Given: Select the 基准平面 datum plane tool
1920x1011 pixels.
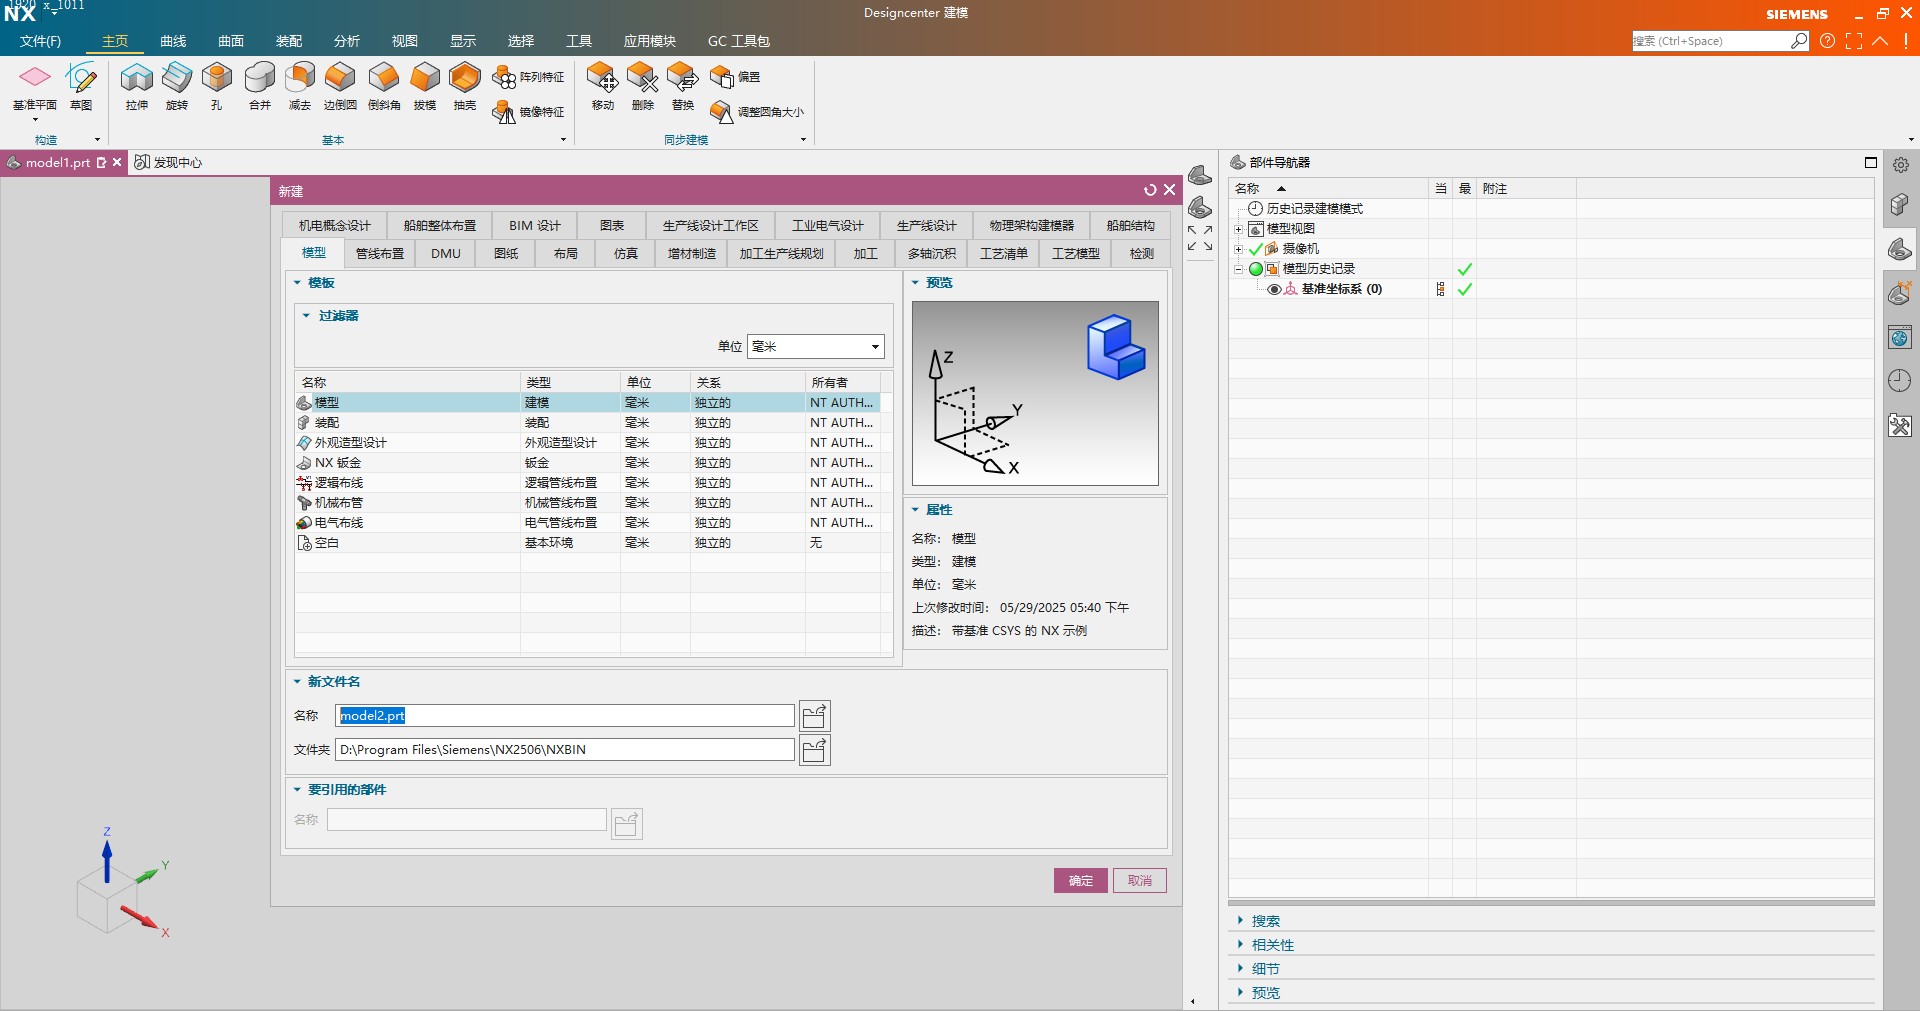Looking at the screenshot, I should click(x=35, y=86).
